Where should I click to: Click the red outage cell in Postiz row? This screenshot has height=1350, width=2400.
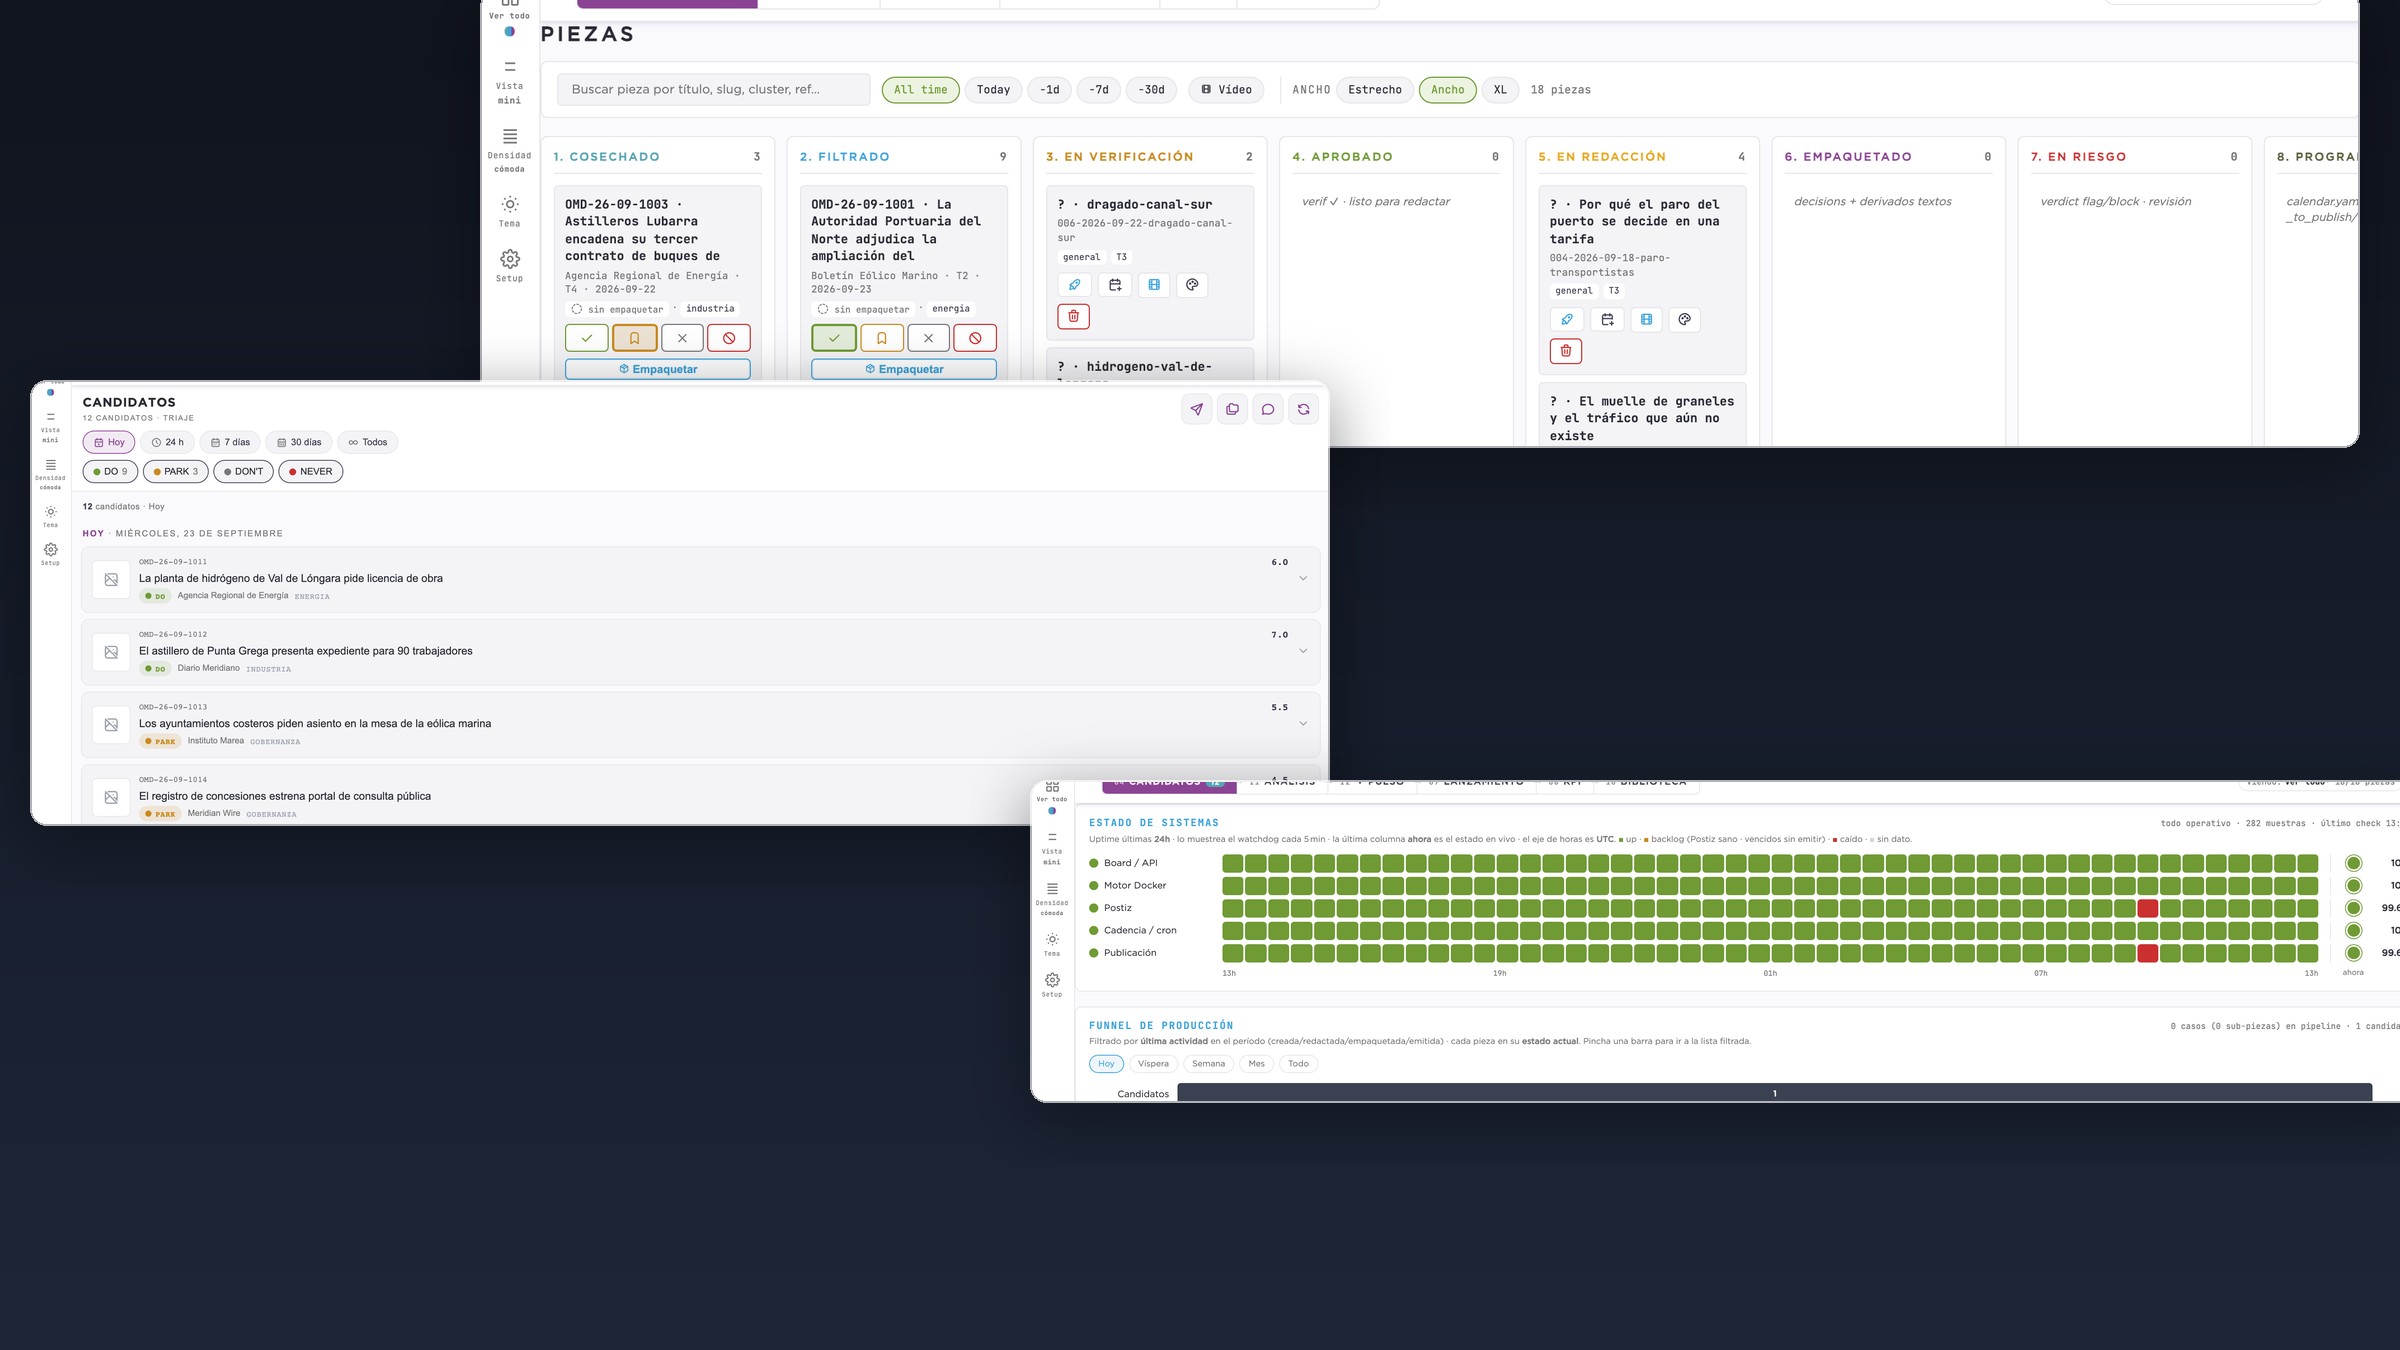(x=2147, y=908)
